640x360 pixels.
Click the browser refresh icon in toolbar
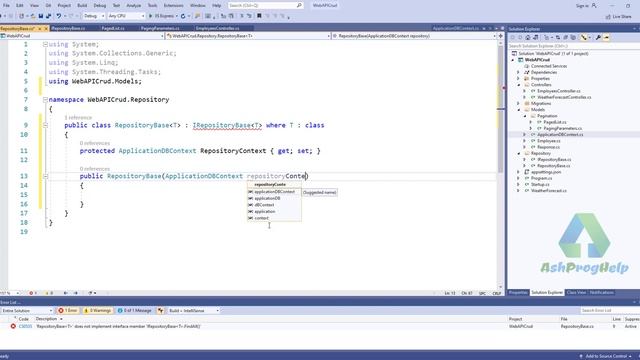[x=183, y=16]
